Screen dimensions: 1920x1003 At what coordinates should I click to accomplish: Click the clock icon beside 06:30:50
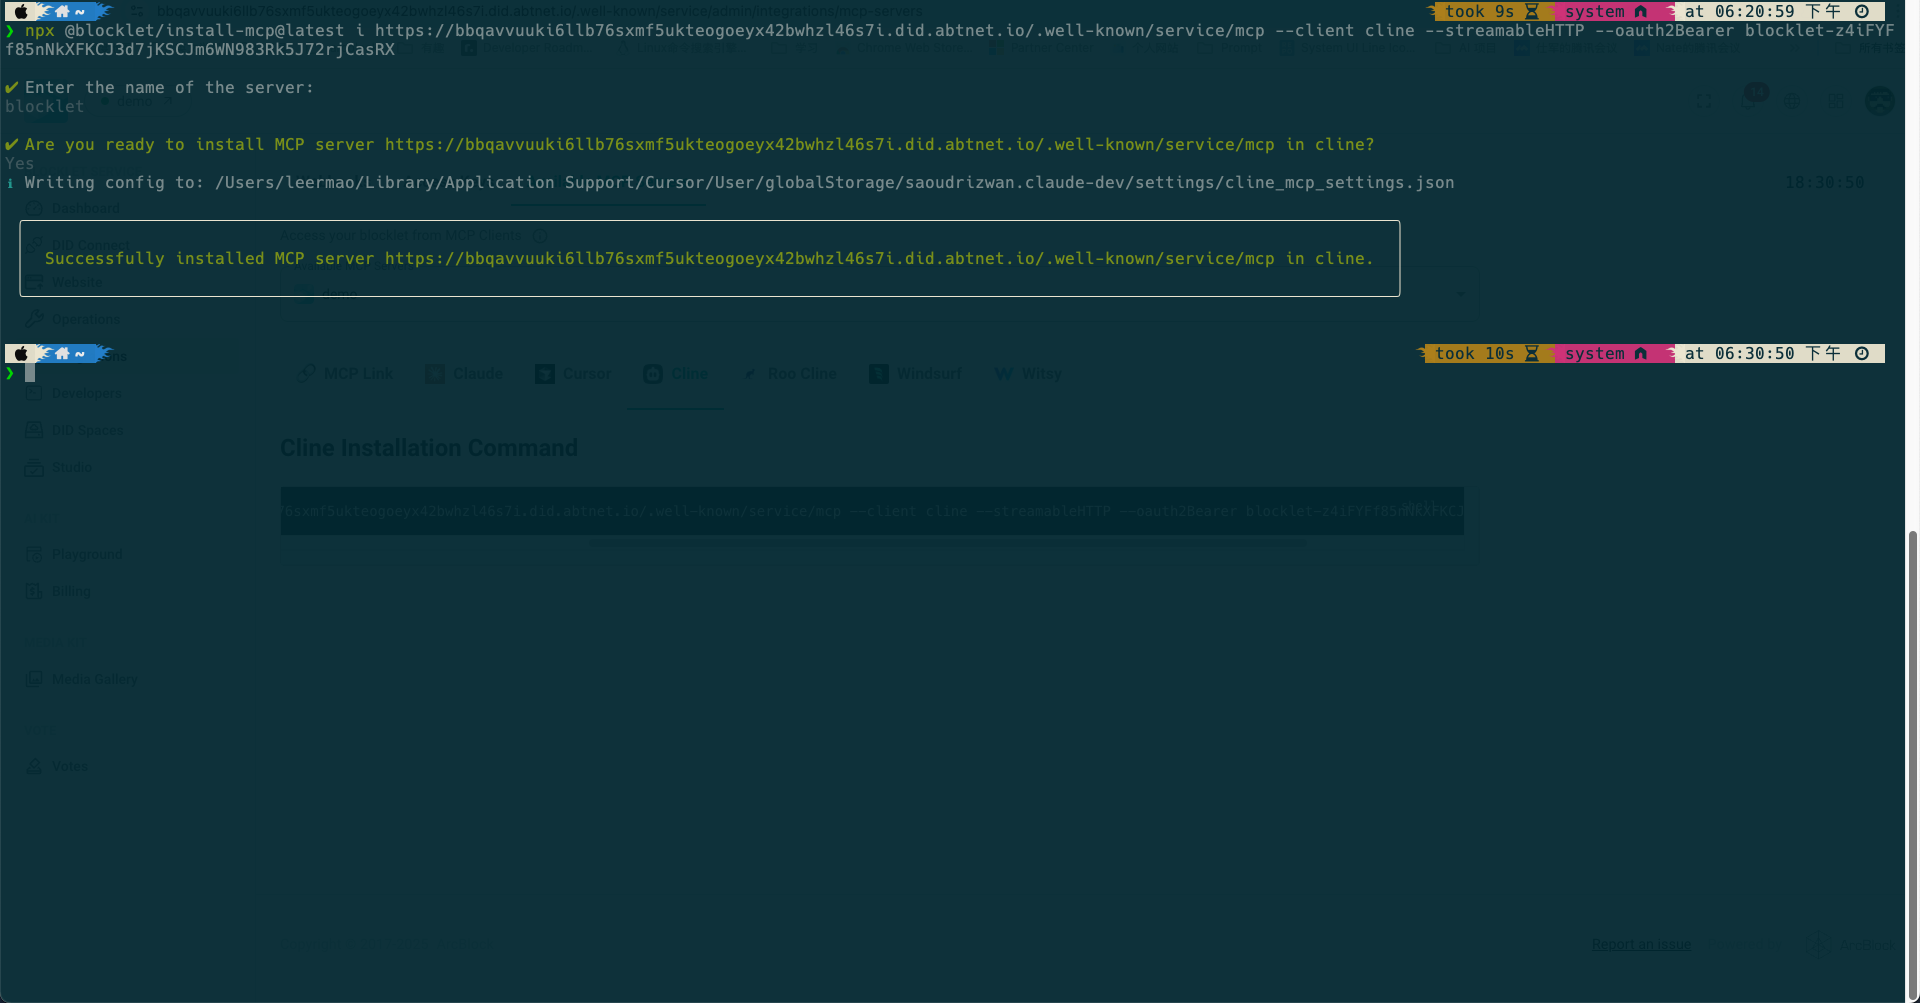coord(1862,354)
